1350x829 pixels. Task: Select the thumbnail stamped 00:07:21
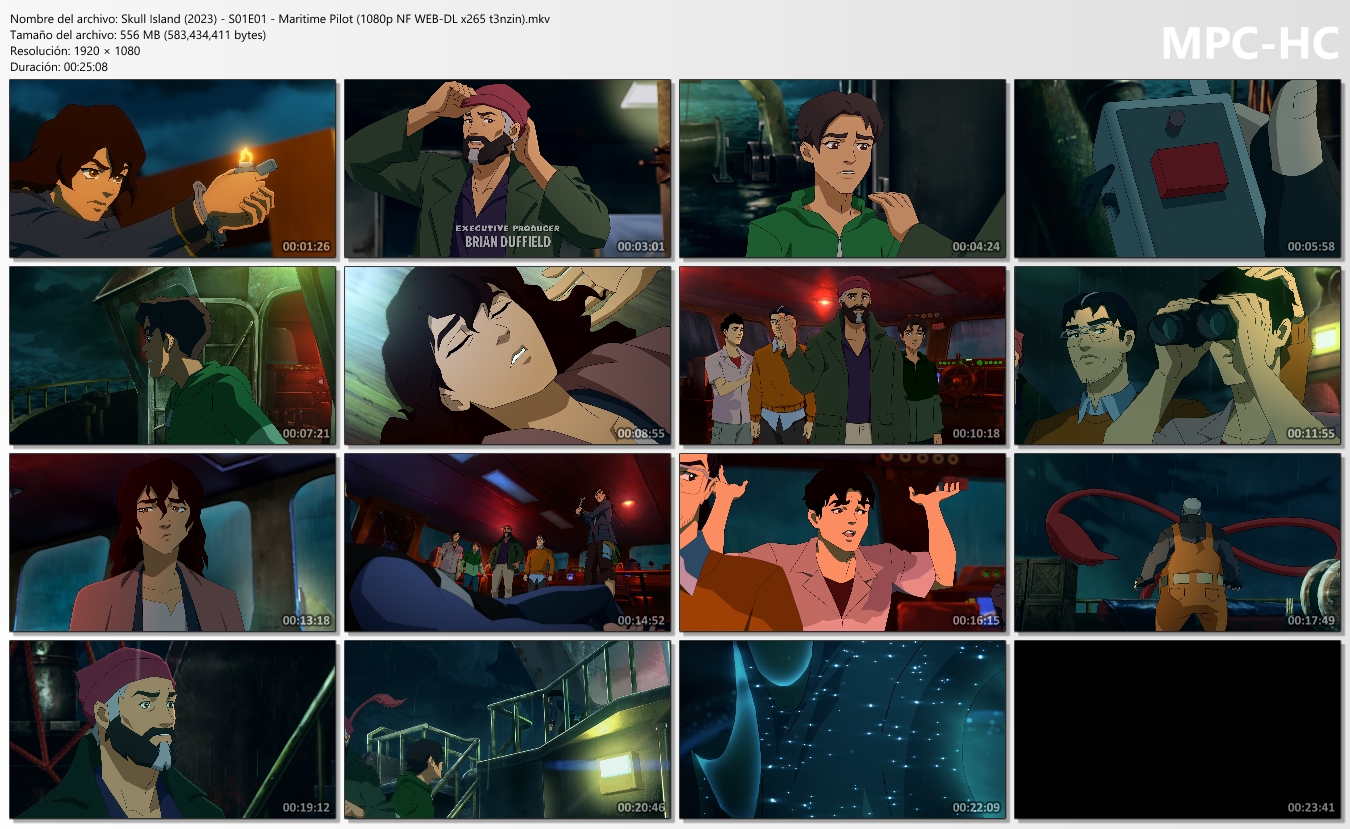point(173,356)
